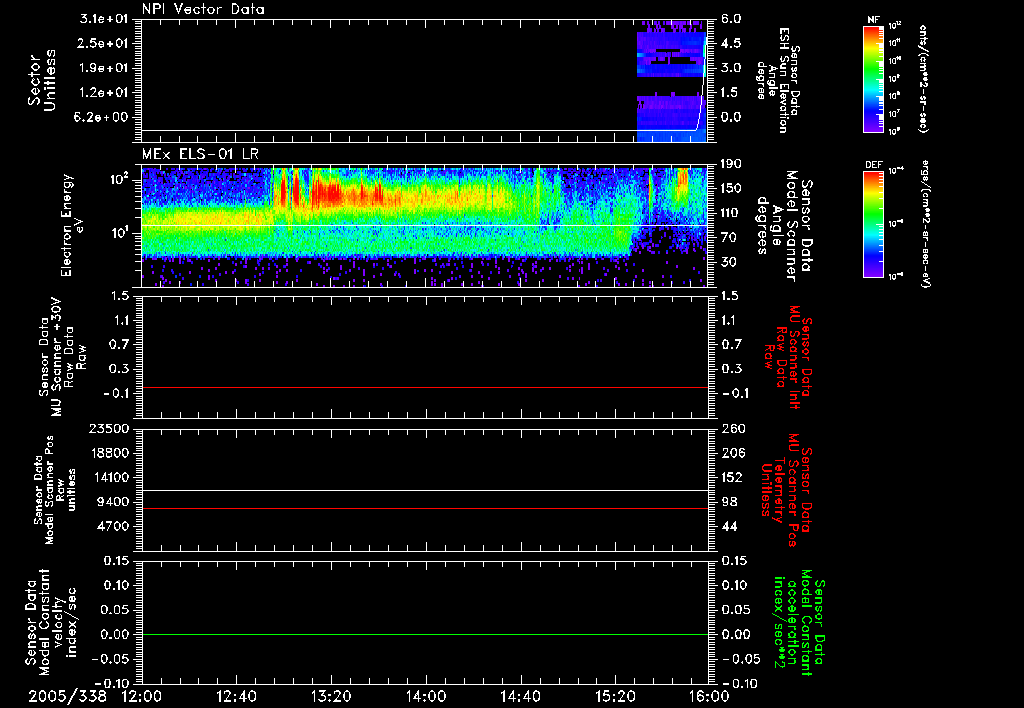
Task: Click the 10² Electron Energy tick label
Action: click(x=118, y=179)
